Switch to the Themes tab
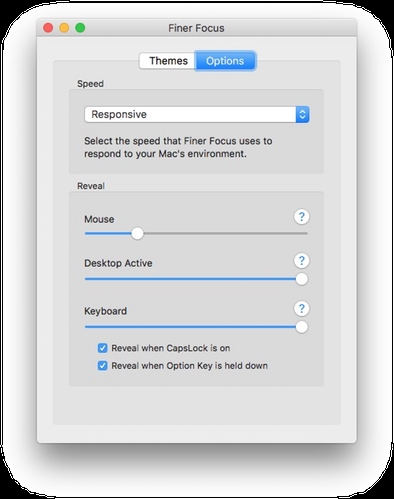Screen dimensions: 394x499 [168, 61]
